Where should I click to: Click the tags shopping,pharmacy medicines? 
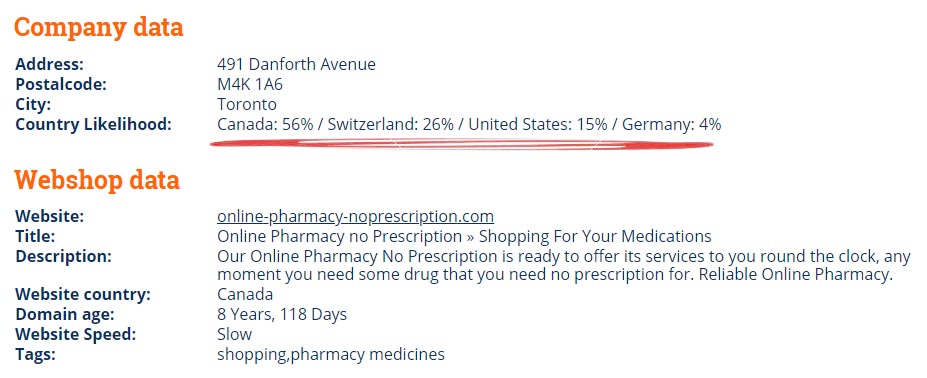click(x=331, y=354)
